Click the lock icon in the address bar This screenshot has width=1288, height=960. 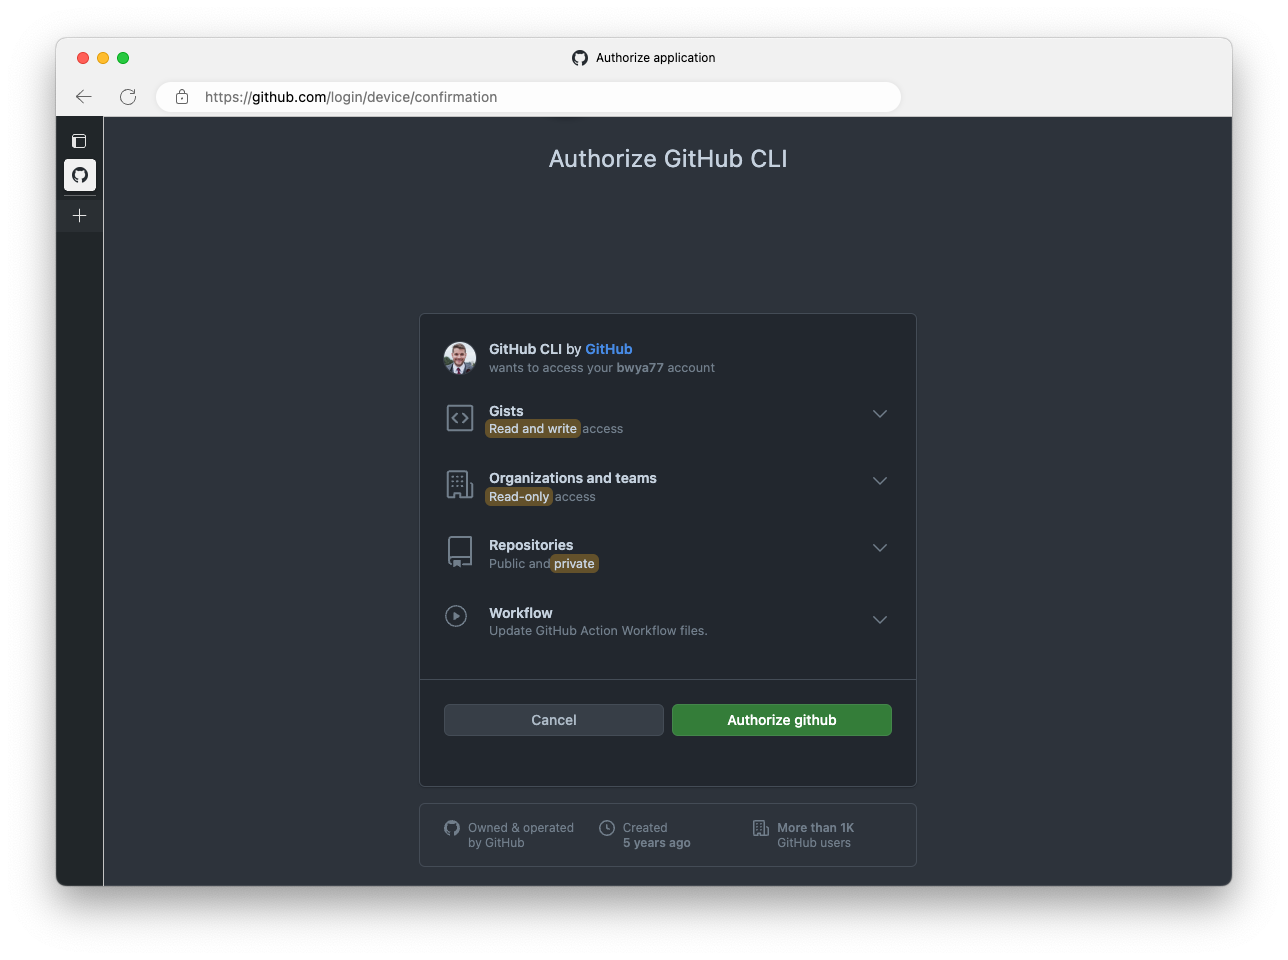tap(182, 97)
